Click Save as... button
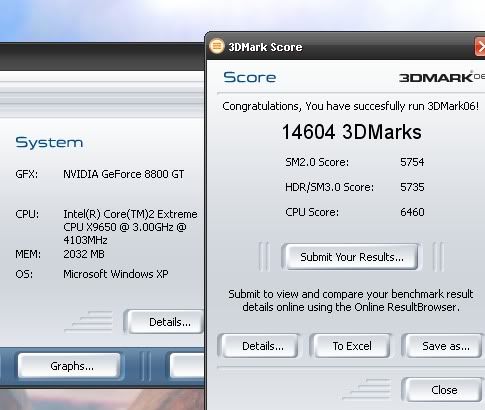 pos(445,346)
